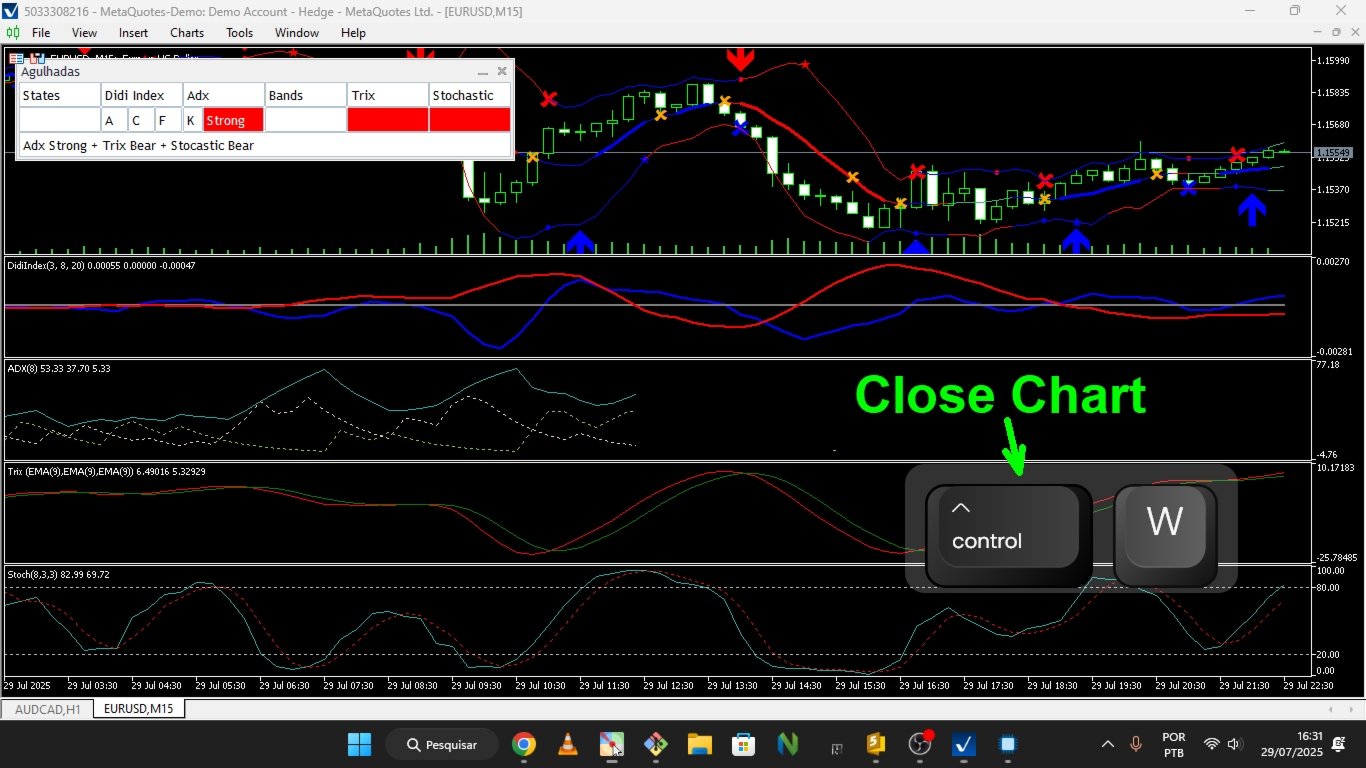This screenshot has height=768, width=1366.
Task: Click the microphone icon in system tray
Action: coord(1136,744)
